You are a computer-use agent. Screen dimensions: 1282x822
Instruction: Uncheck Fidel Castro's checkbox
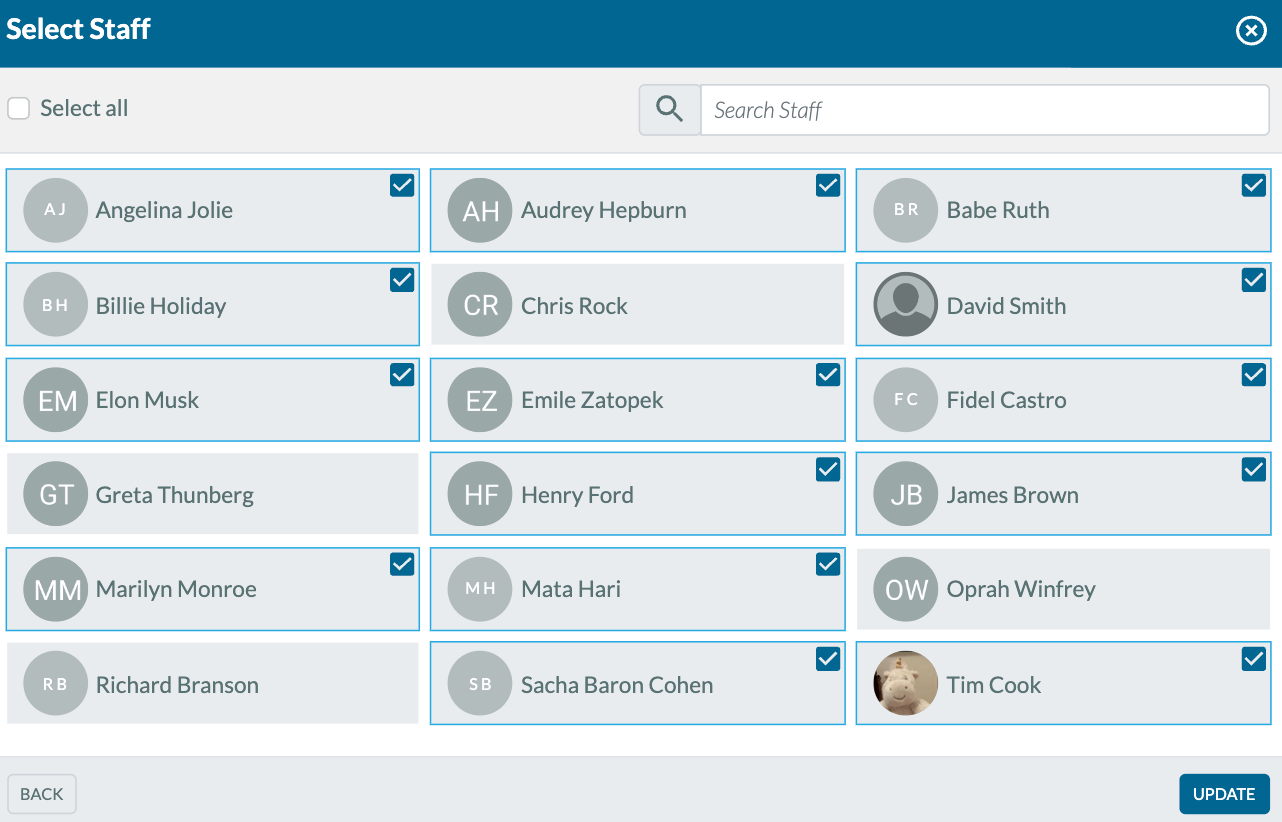(x=1254, y=375)
